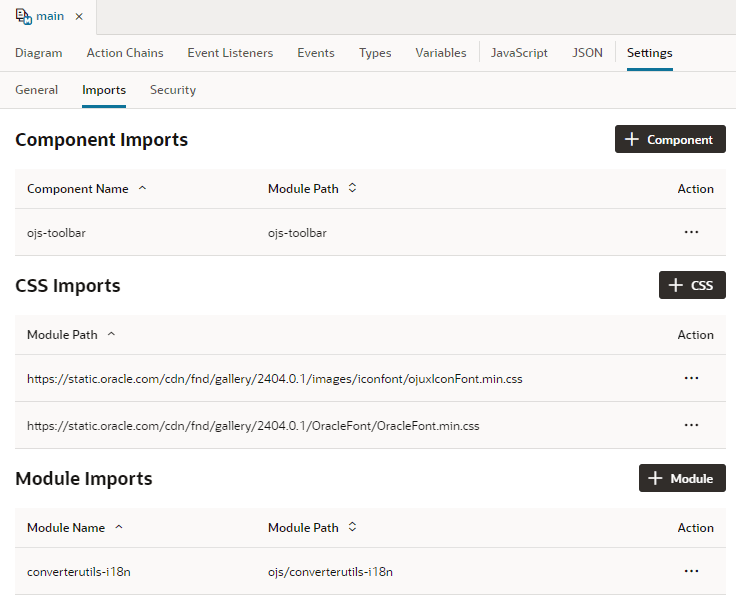Click the main tab file icon
This screenshot has width=736, height=608.
pyautogui.click(x=23, y=16)
